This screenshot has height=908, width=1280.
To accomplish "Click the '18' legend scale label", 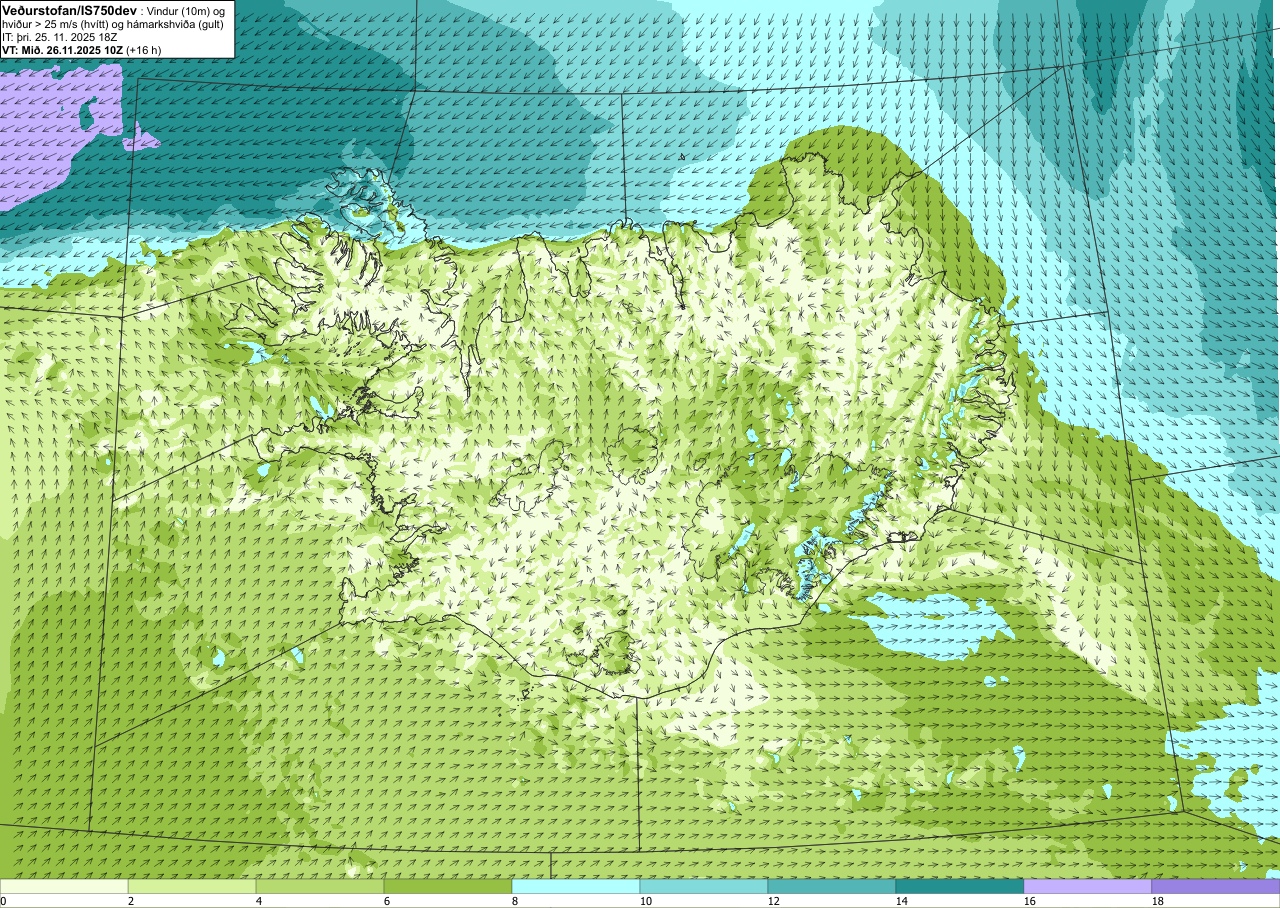I will click(1158, 901).
